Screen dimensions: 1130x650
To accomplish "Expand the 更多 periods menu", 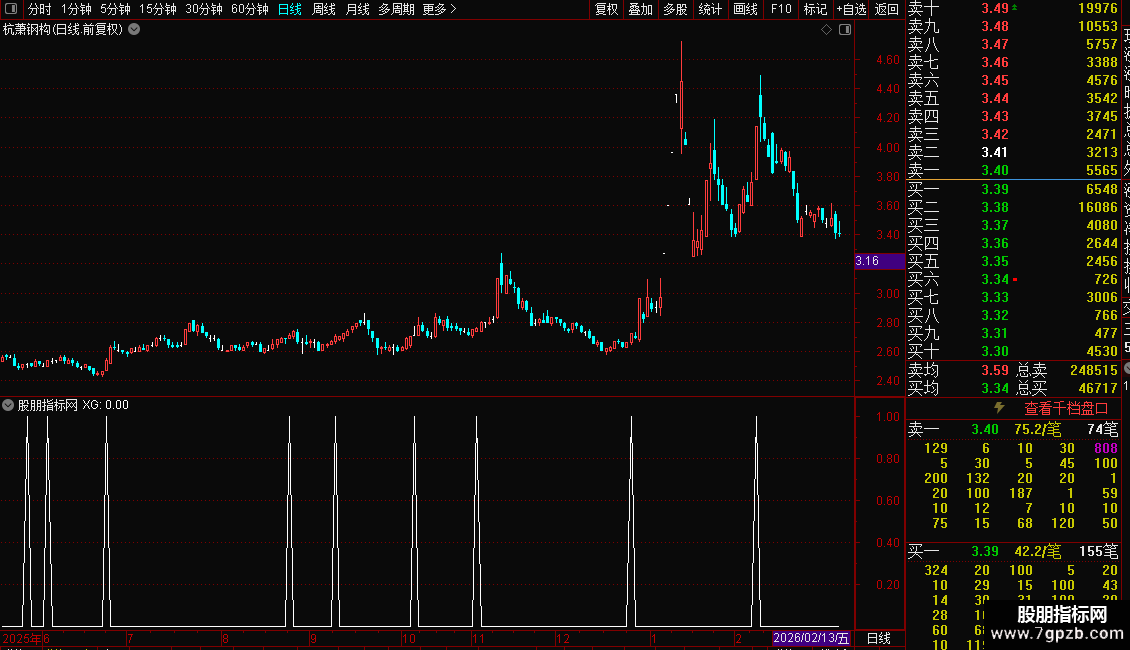I will (x=439, y=9).
